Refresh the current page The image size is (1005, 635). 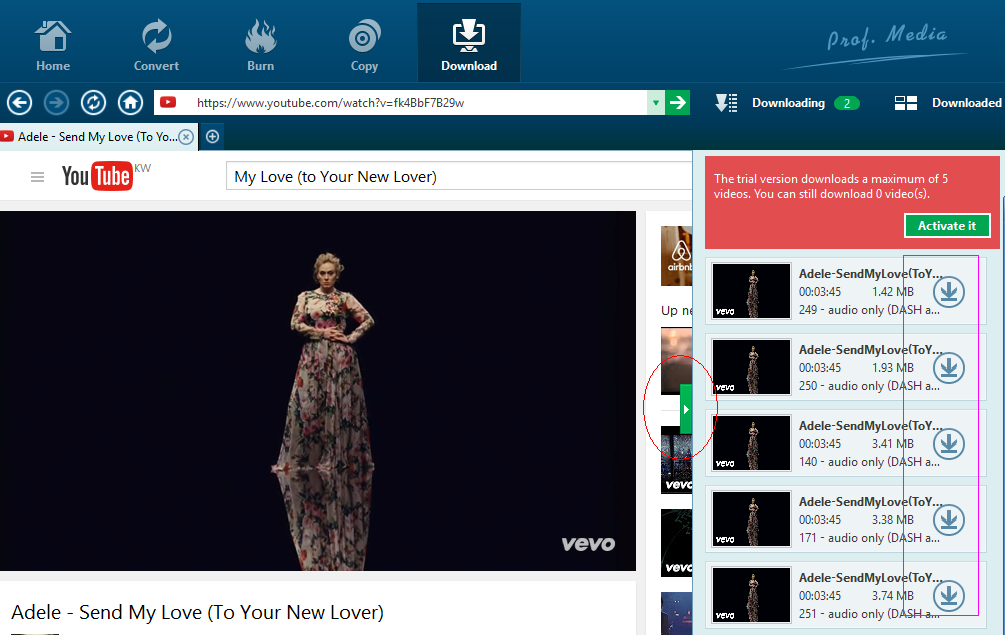pos(94,103)
